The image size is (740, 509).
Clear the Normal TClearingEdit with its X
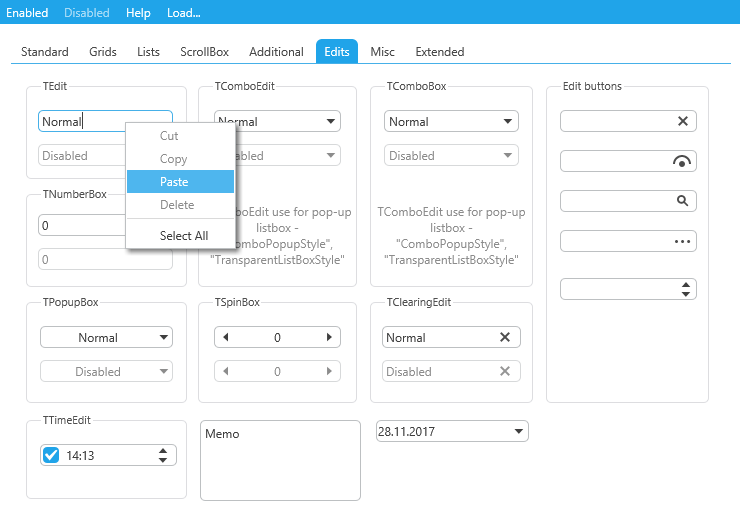coord(505,337)
